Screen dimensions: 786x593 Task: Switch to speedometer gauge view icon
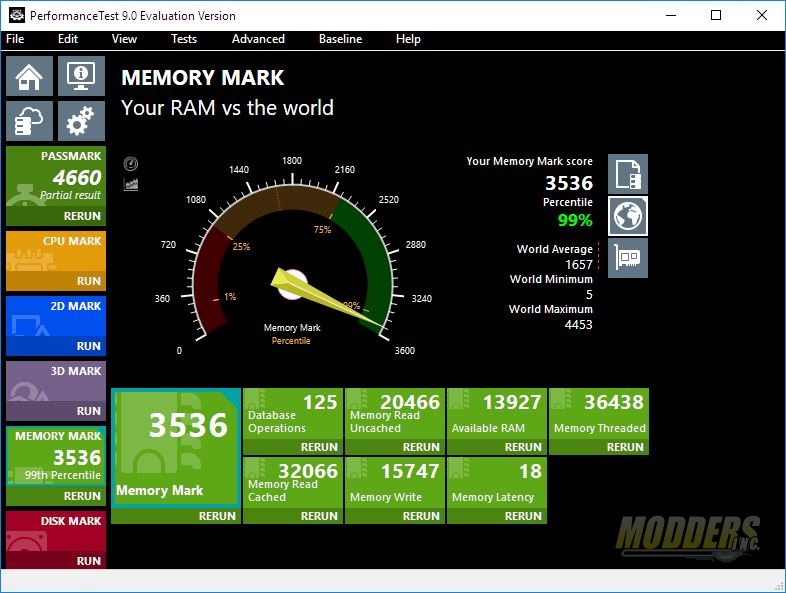click(x=131, y=163)
